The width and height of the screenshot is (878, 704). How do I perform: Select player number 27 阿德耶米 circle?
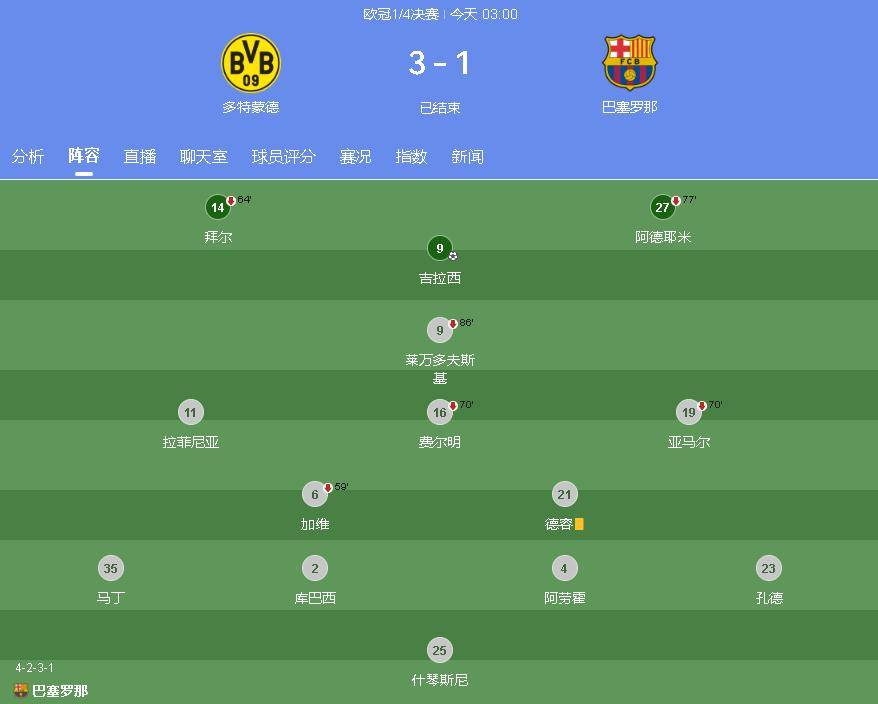tap(662, 207)
